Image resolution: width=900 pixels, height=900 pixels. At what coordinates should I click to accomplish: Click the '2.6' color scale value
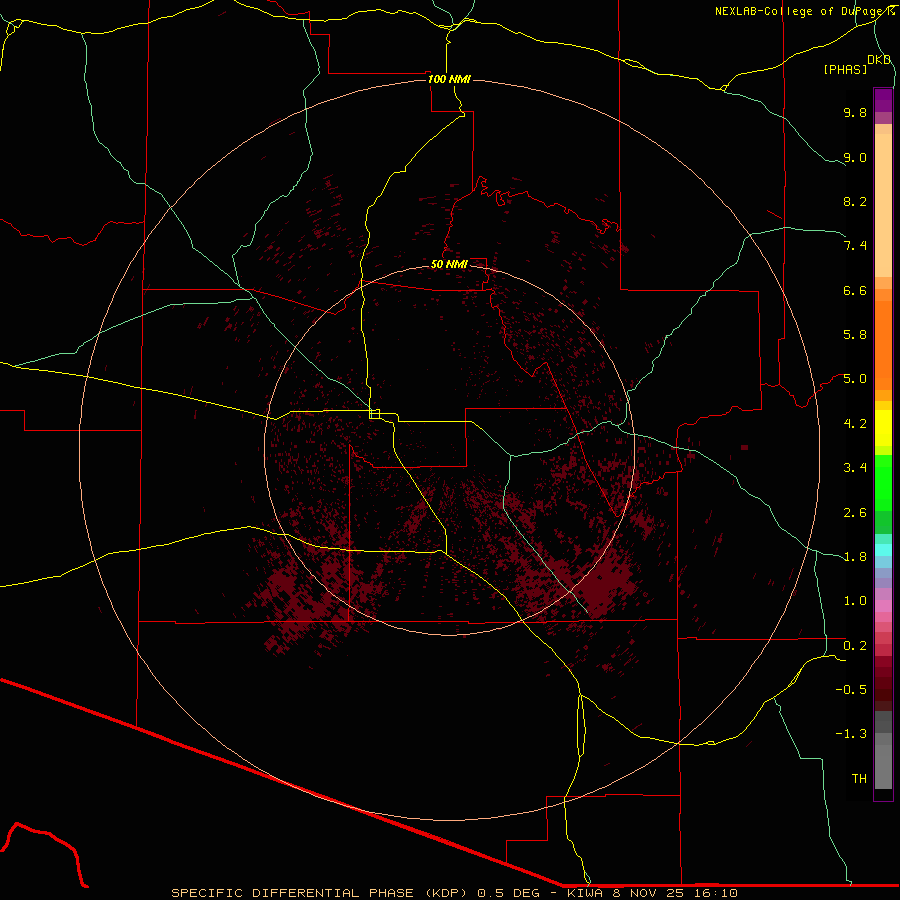[855, 513]
